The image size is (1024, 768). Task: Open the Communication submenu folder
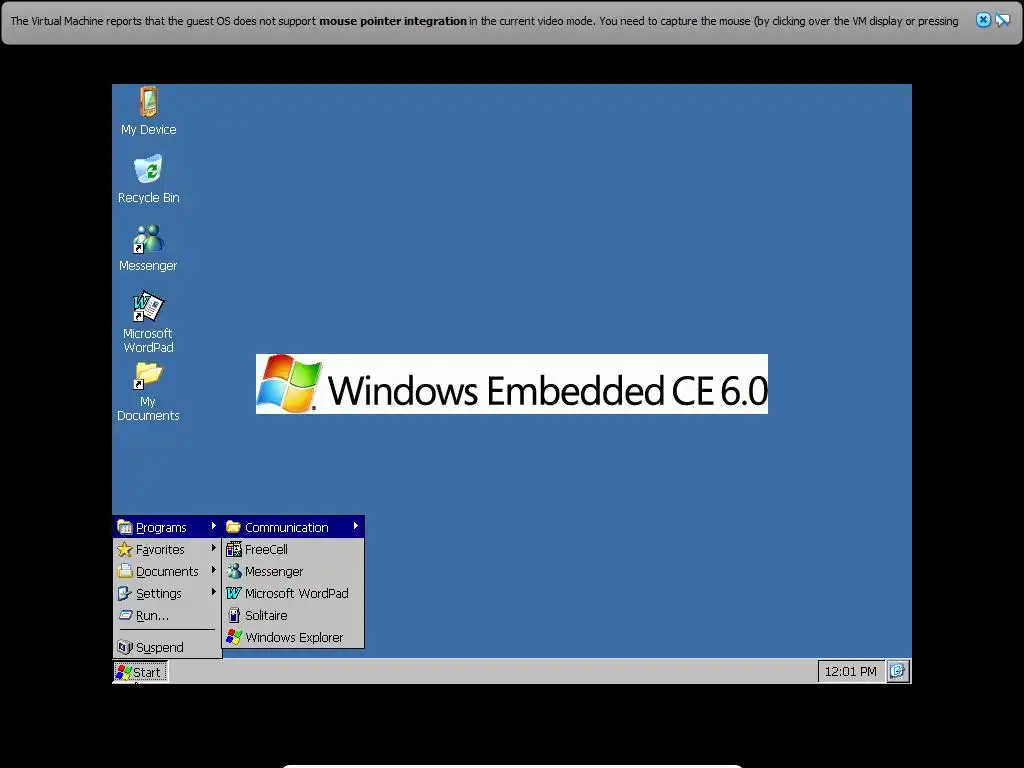293,527
